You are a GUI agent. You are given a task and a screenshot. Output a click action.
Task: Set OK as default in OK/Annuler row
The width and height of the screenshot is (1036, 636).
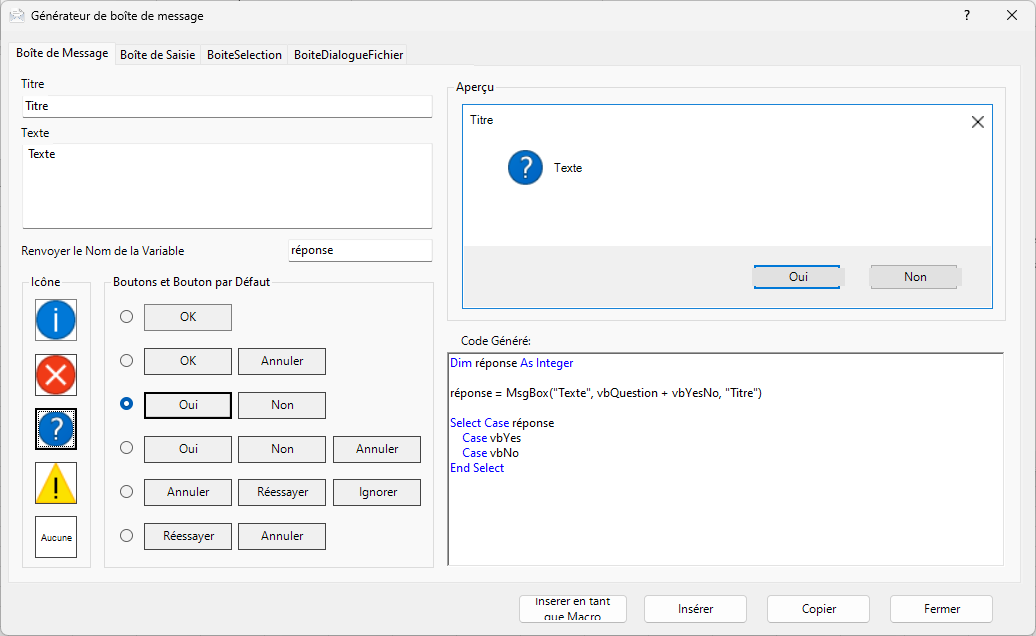(188, 361)
